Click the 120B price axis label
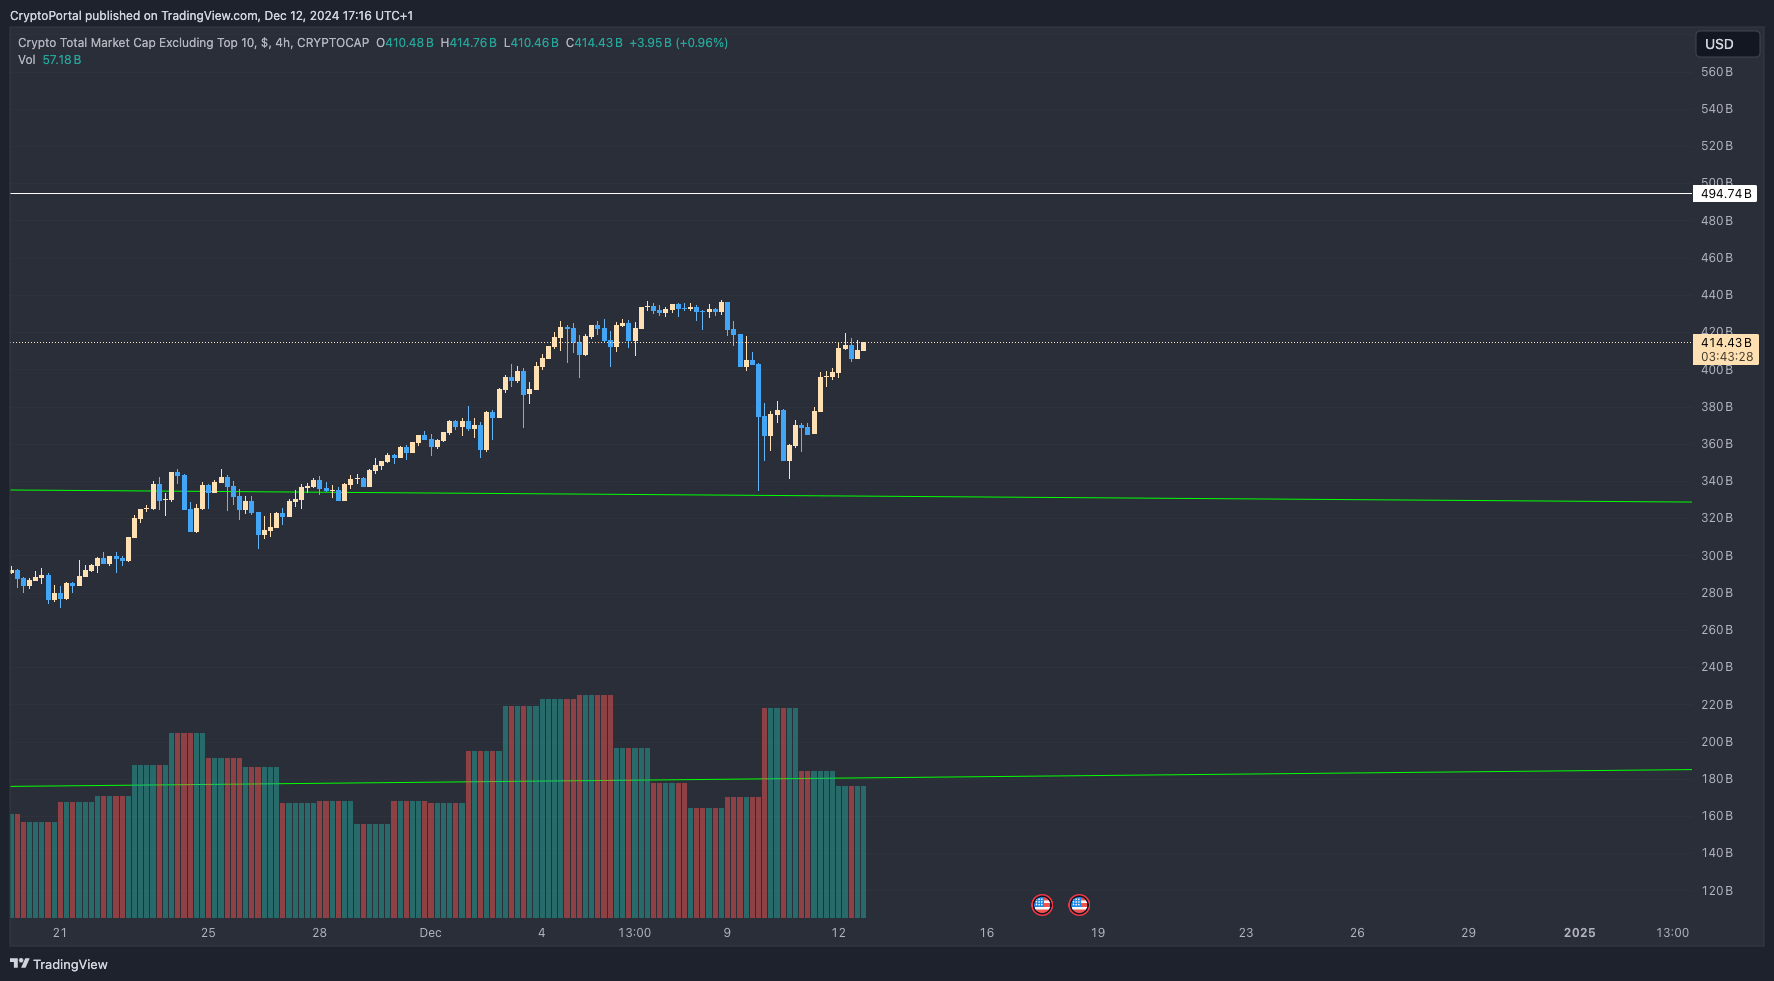 [x=1717, y=891]
